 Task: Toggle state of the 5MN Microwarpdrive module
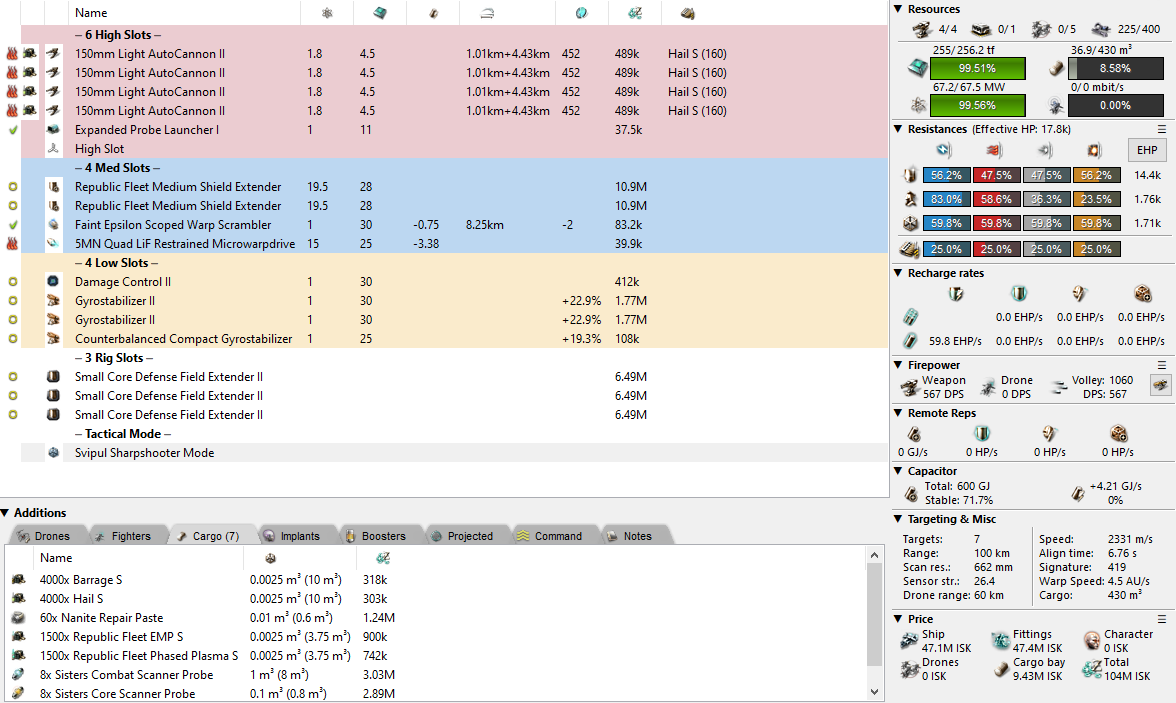pyautogui.click(x=12, y=244)
